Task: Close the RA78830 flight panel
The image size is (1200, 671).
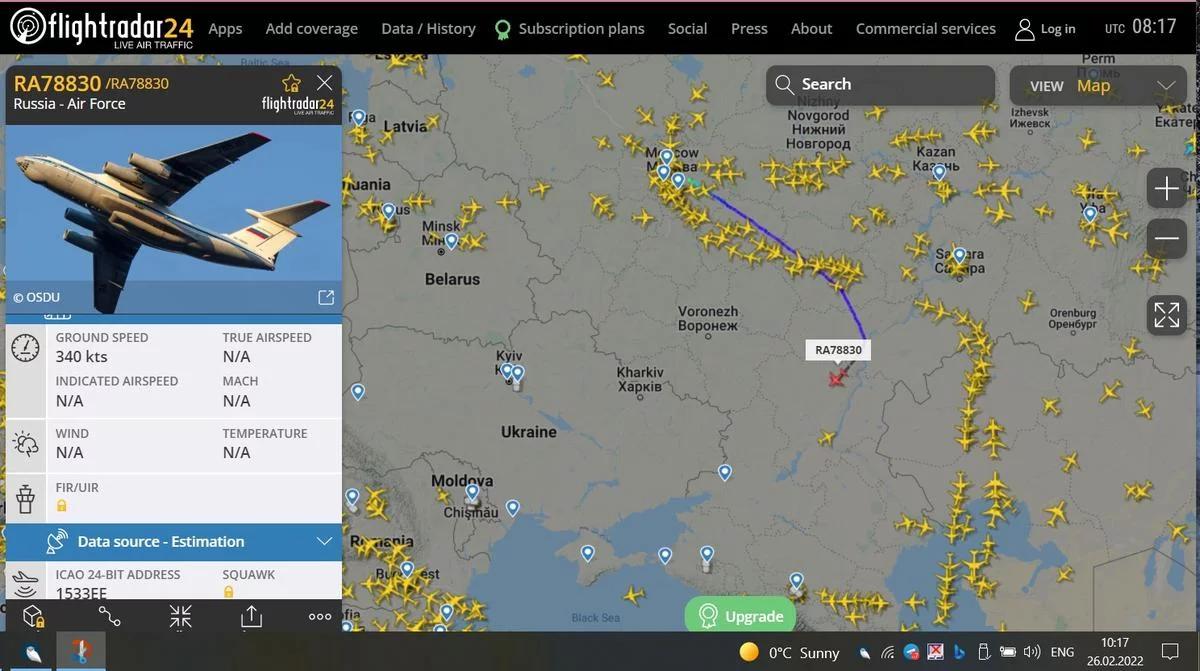Action: [x=324, y=83]
